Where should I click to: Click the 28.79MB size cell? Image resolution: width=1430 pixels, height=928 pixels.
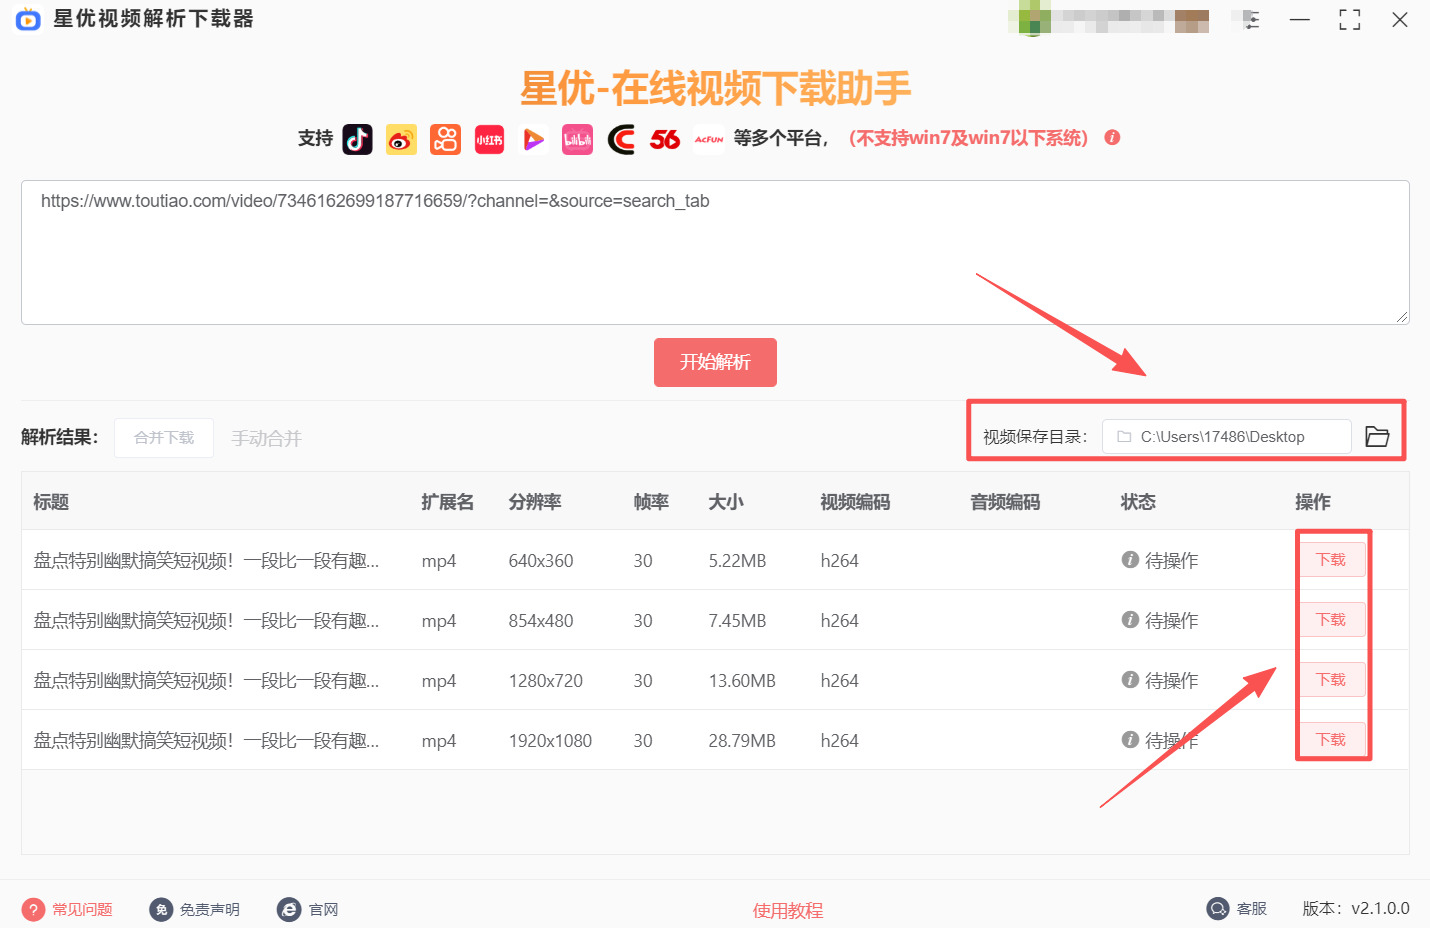[742, 741]
